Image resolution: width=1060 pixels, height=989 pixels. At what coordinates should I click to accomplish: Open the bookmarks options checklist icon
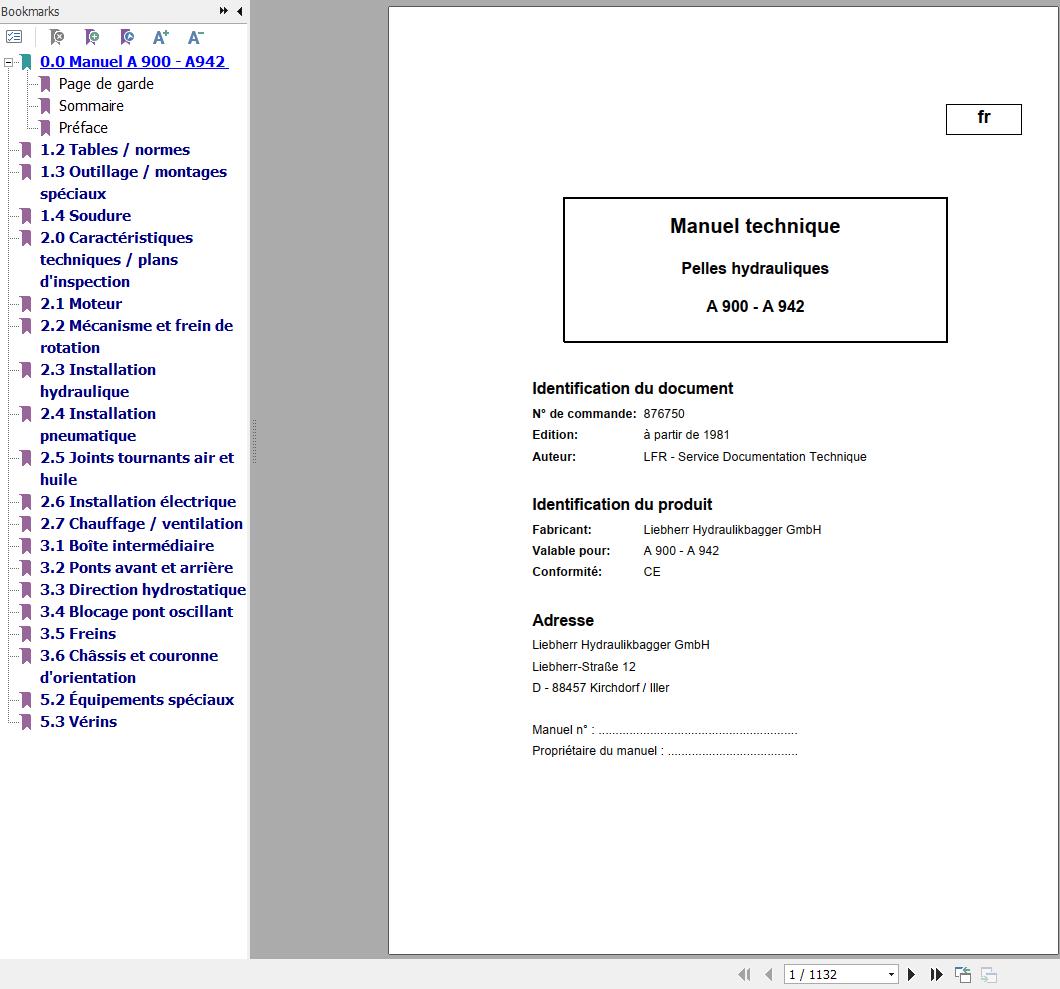[14, 37]
